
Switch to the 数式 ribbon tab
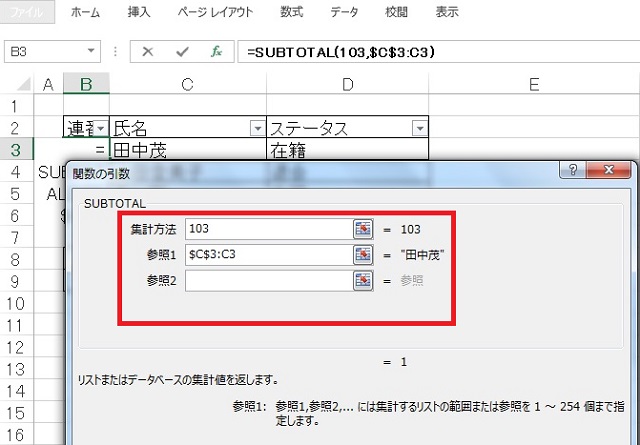point(292,13)
